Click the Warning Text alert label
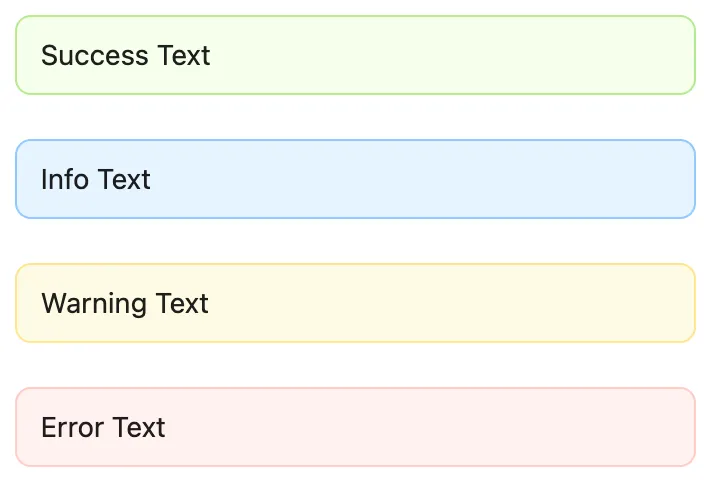 pyautogui.click(x=124, y=303)
